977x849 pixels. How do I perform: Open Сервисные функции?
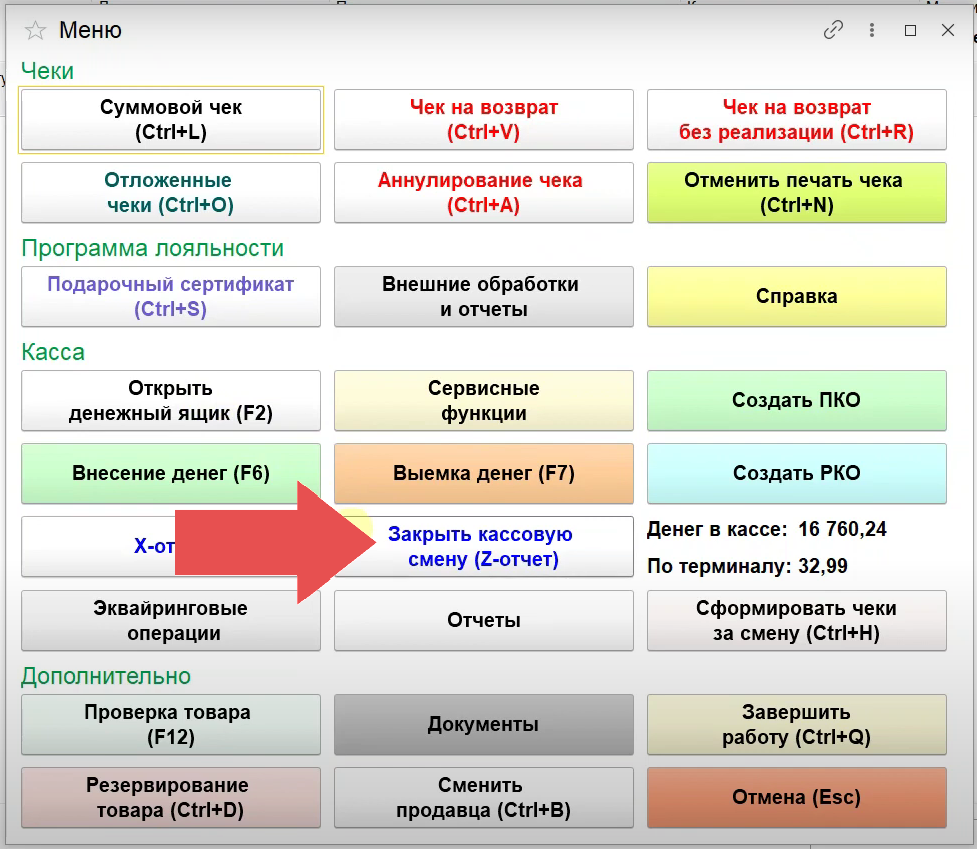click(484, 401)
